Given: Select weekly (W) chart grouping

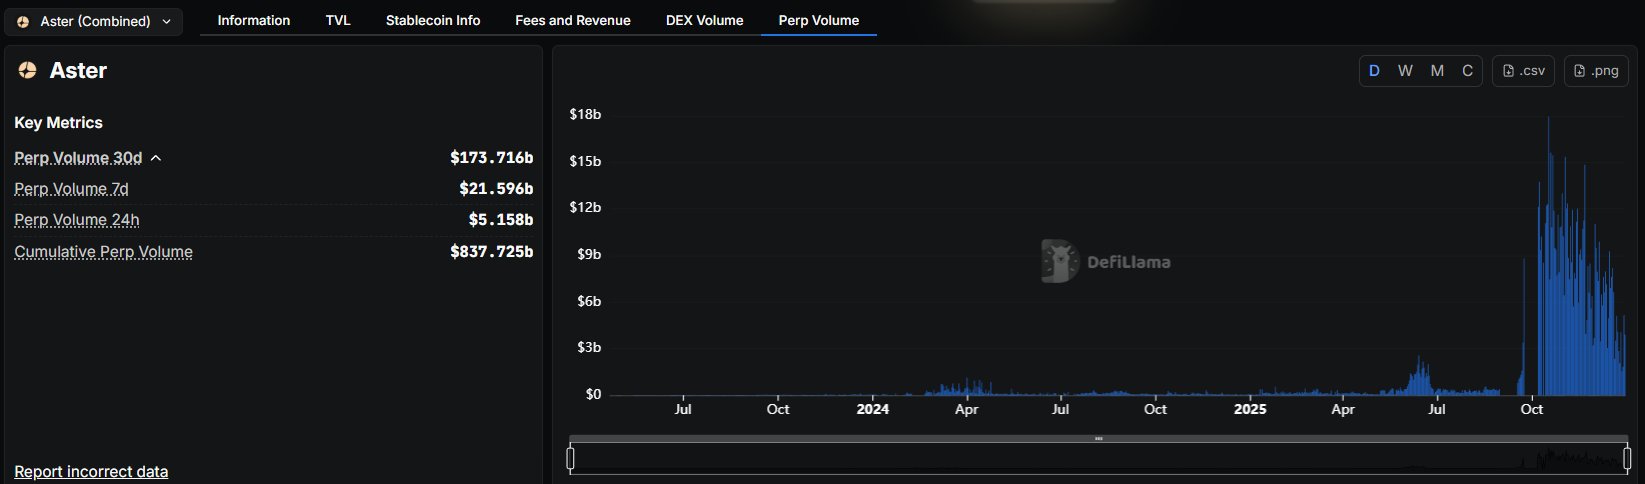Looking at the screenshot, I should tap(1405, 71).
